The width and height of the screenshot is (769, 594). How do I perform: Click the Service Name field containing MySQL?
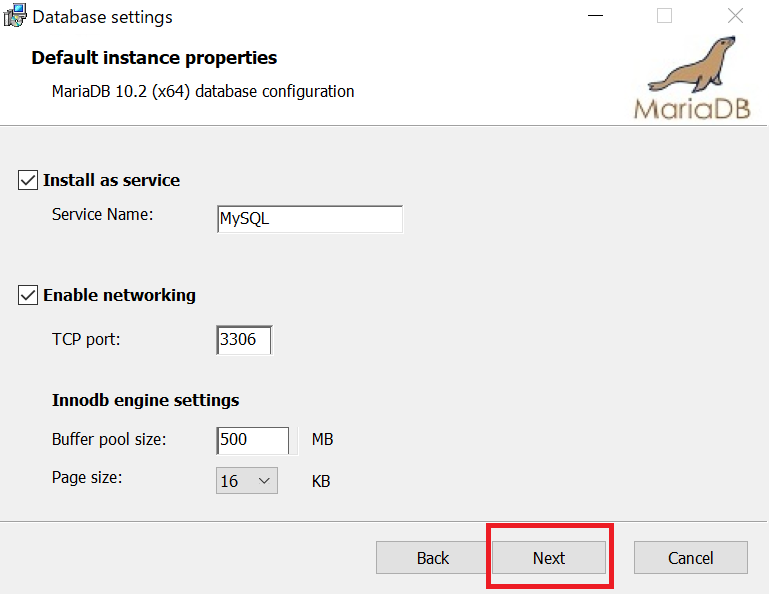(309, 219)
